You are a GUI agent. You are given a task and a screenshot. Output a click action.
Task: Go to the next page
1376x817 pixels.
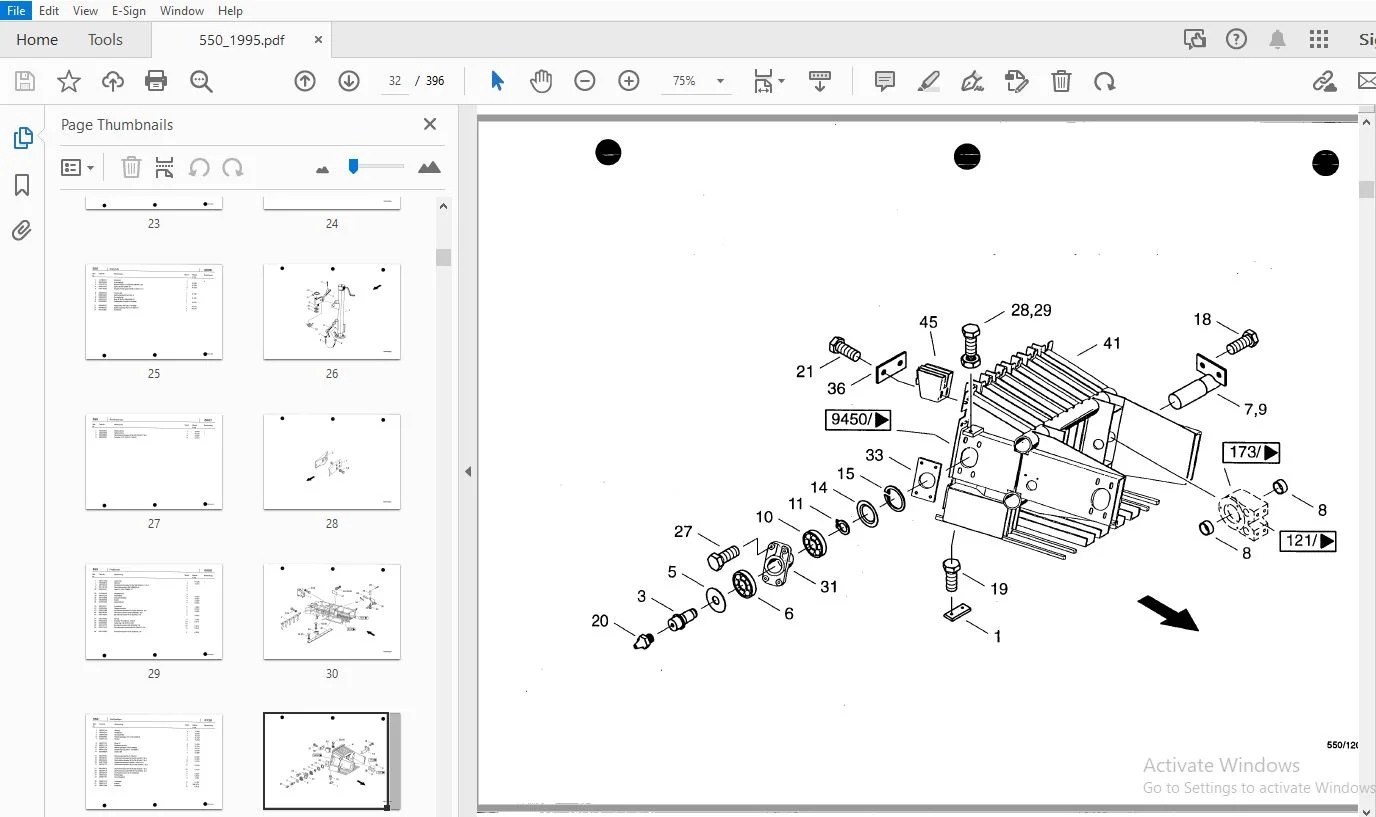click(349, 81)
